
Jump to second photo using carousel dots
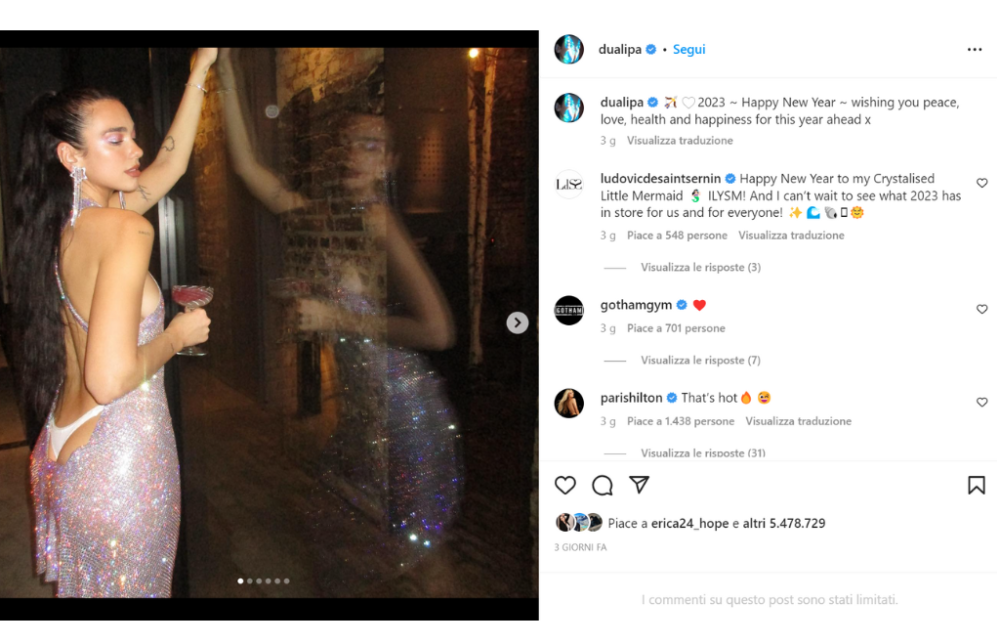(249, 581)
